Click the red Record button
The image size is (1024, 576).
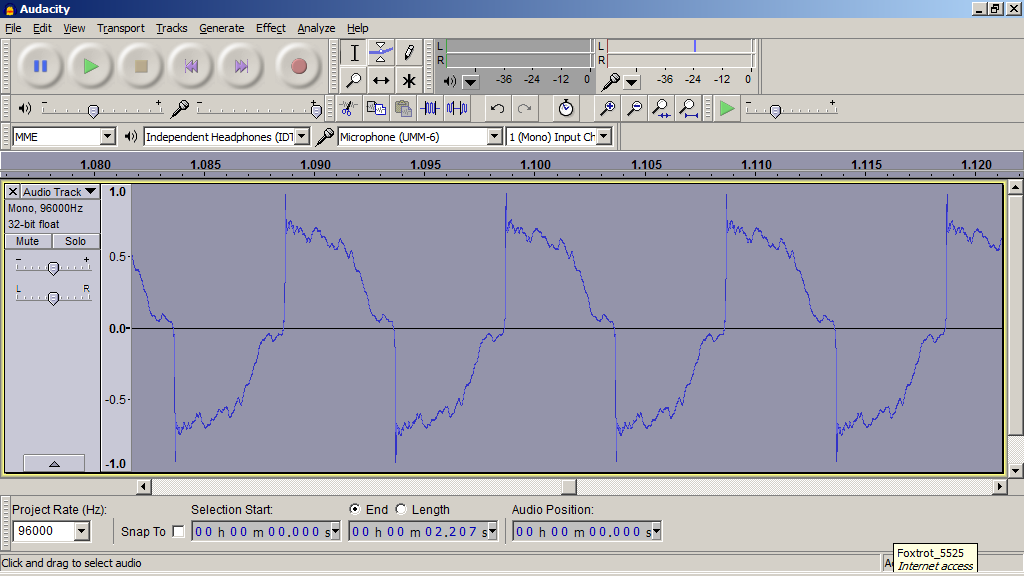[x=299, y=66]
